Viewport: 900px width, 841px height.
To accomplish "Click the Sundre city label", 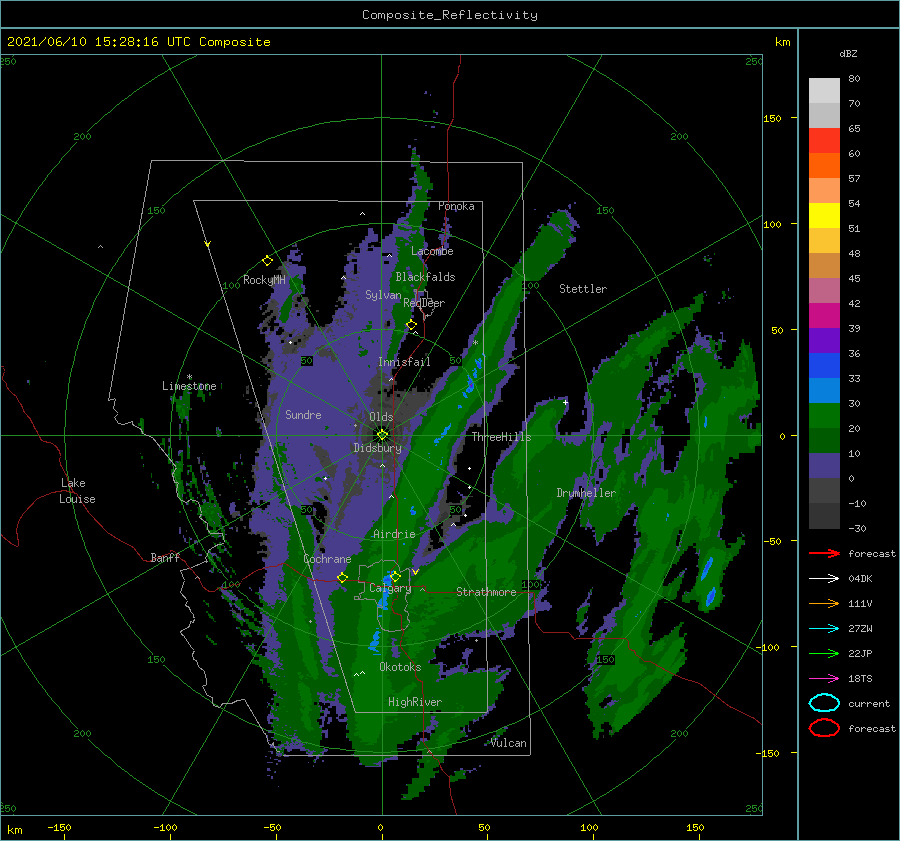I will point(303,414).
